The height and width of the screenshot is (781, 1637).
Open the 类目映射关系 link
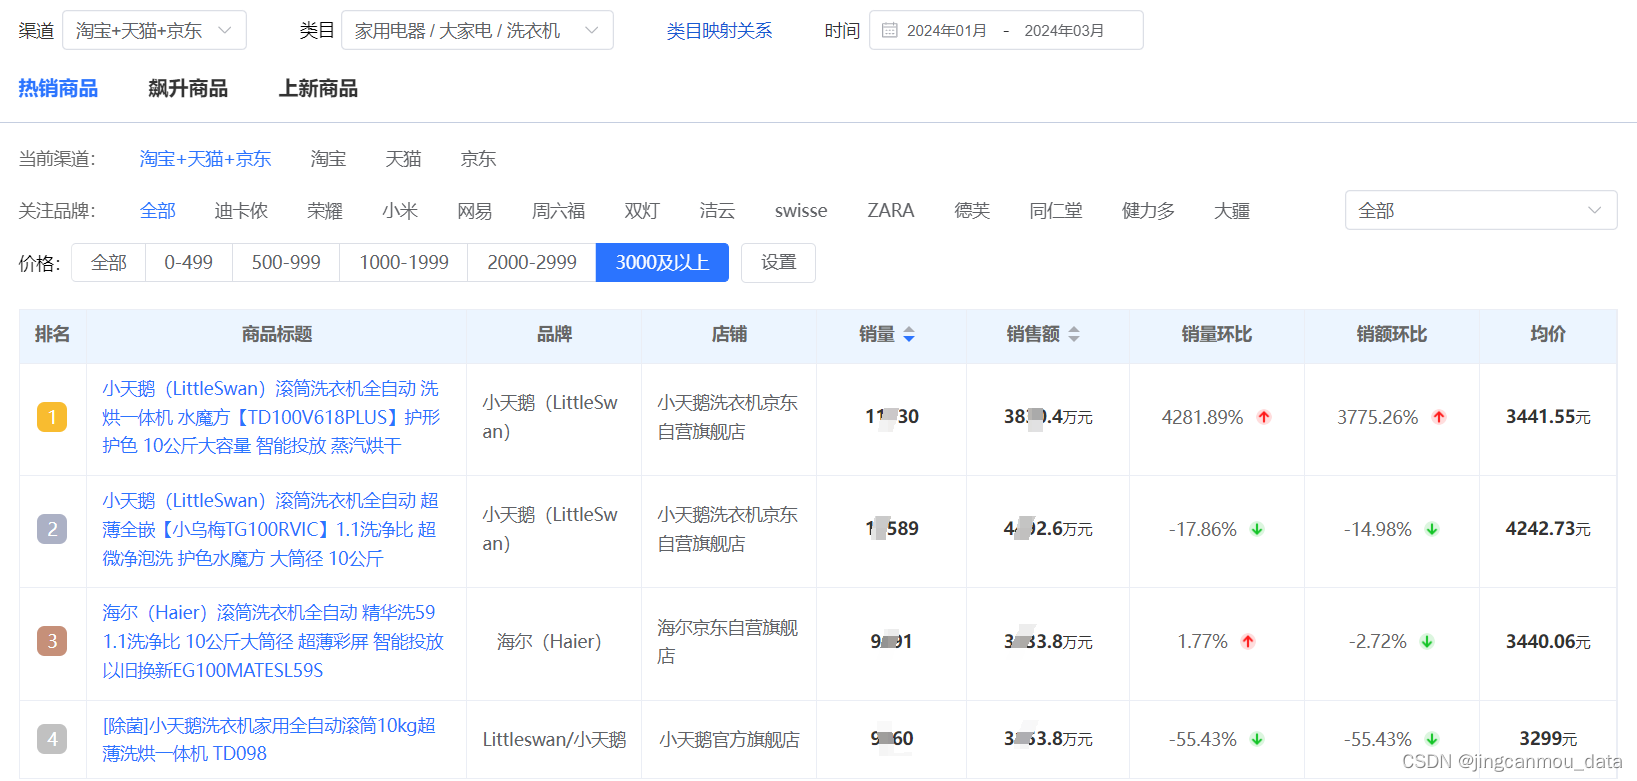(x=719, y=31)
